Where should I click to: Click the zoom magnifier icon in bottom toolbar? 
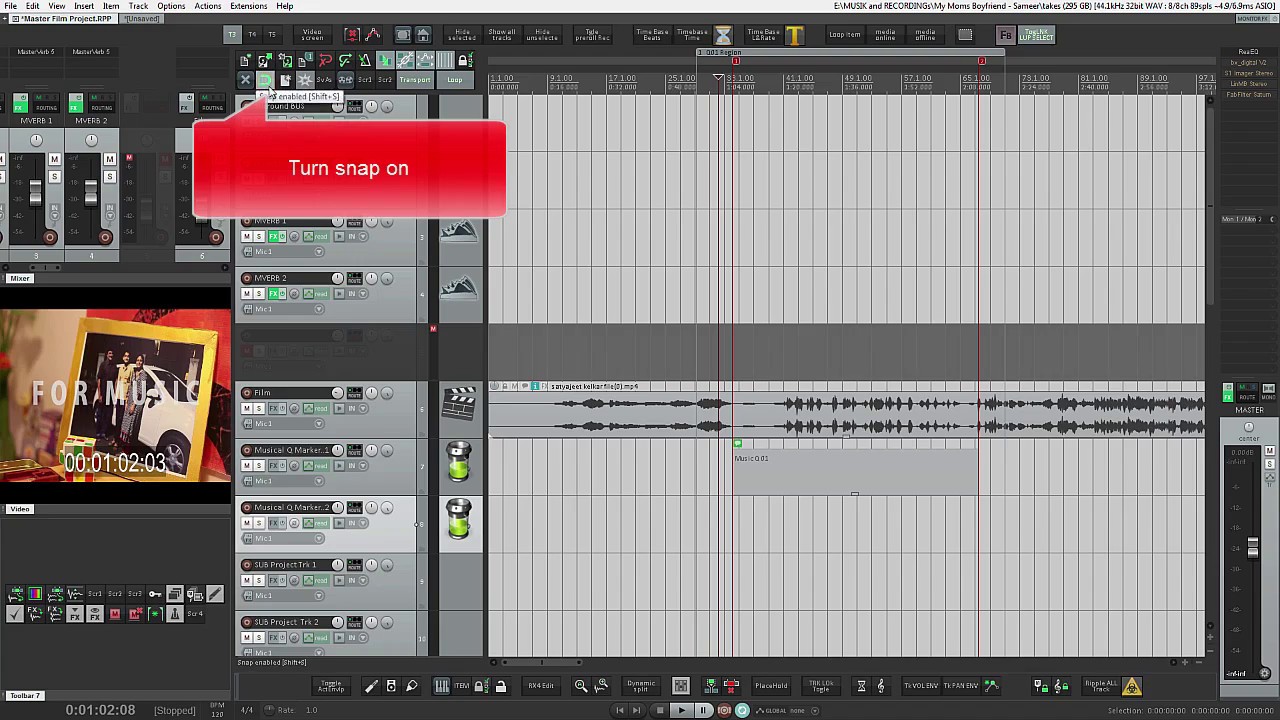point(581,686)
